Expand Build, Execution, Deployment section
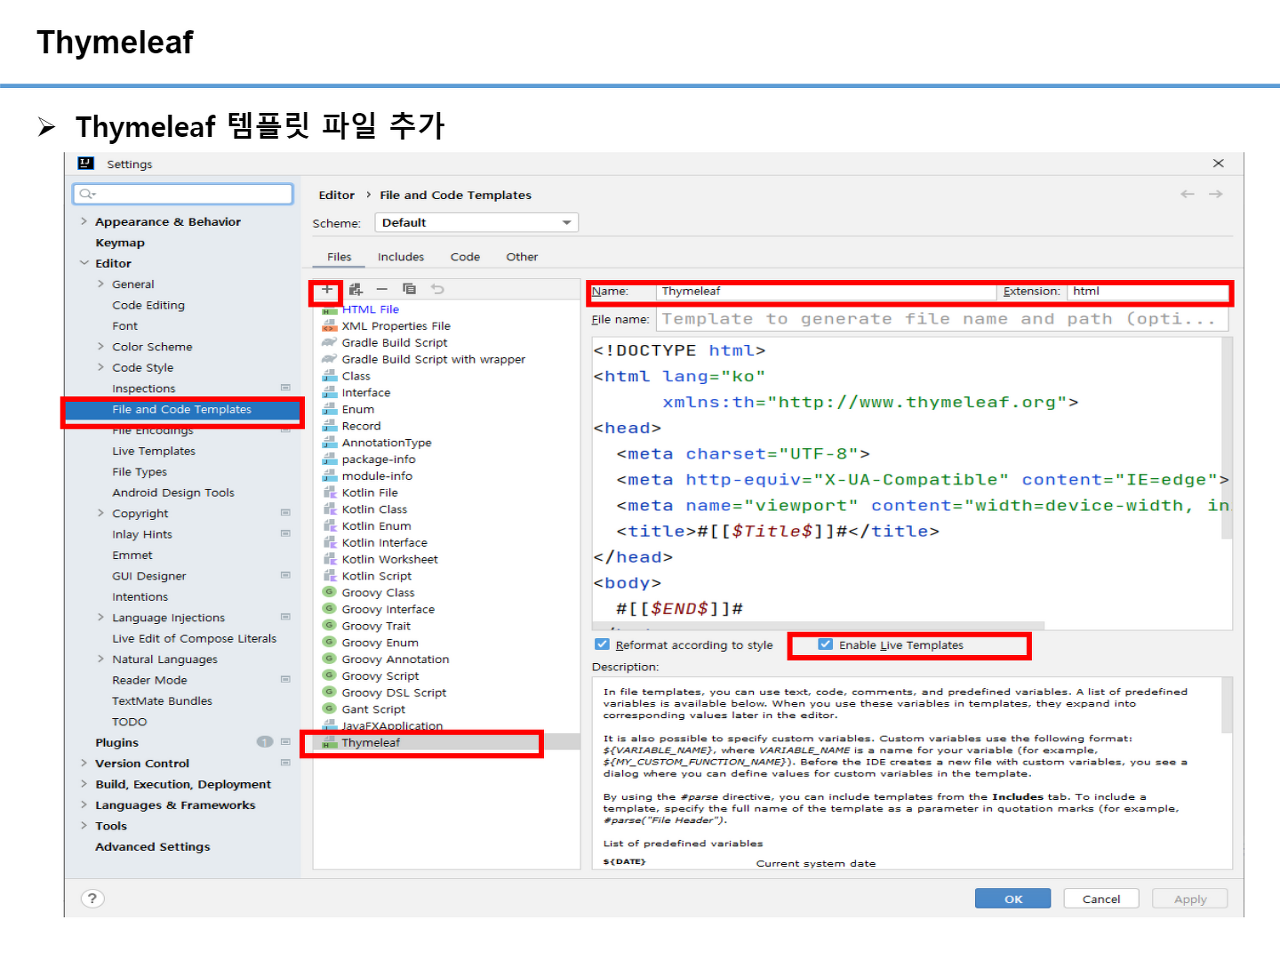The width and height of the screenshot is (1280, 960). (x=84, y=784)
